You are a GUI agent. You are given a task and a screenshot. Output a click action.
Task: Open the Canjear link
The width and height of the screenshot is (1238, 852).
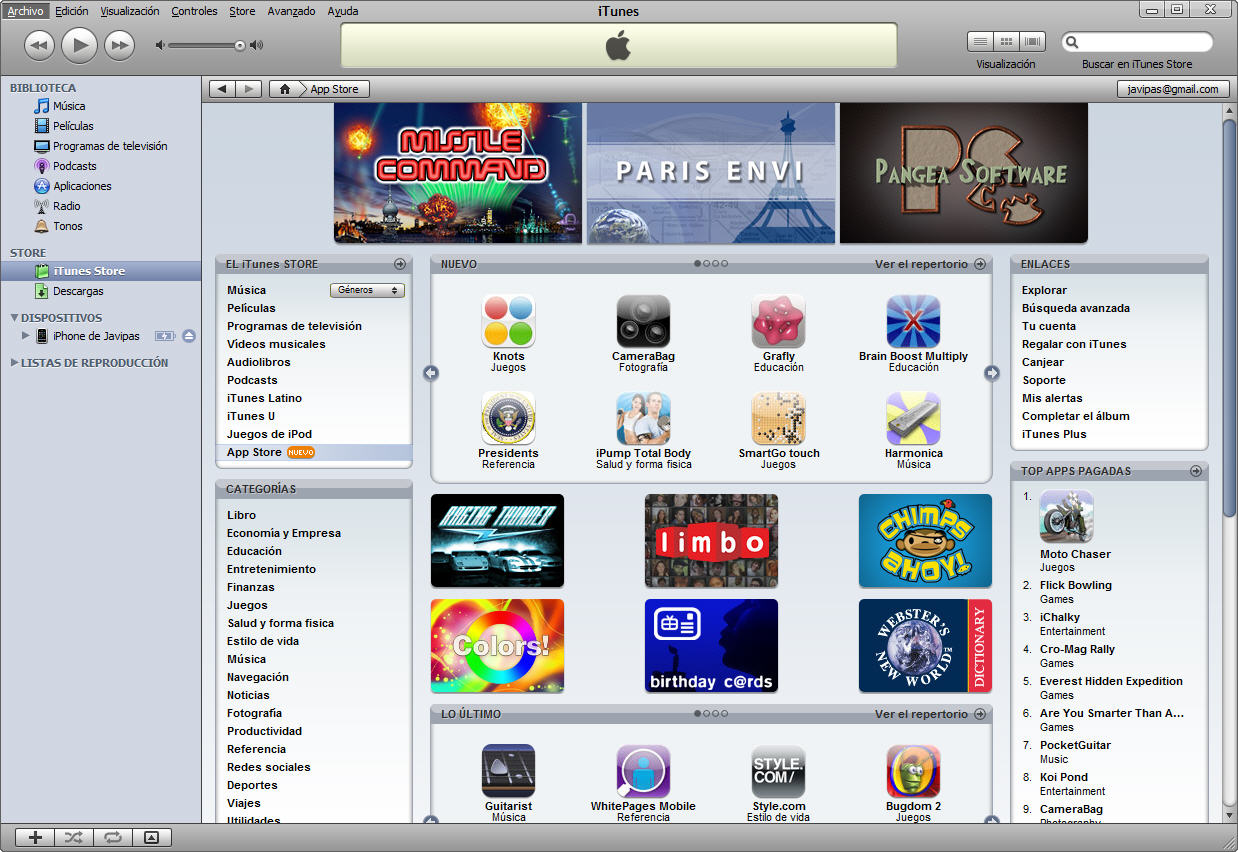(1043, 362)
